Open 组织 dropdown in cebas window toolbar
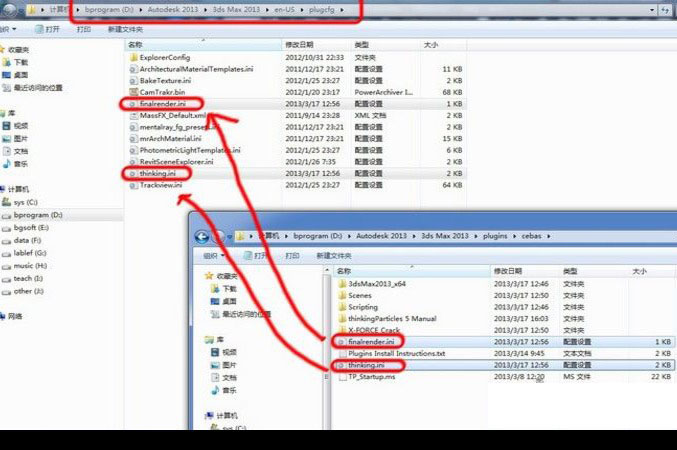 (x=215, y=256)
